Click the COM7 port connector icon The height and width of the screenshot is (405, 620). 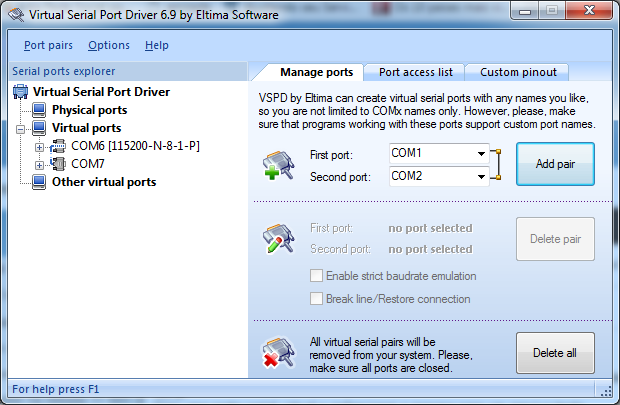(x=58, y=164)
